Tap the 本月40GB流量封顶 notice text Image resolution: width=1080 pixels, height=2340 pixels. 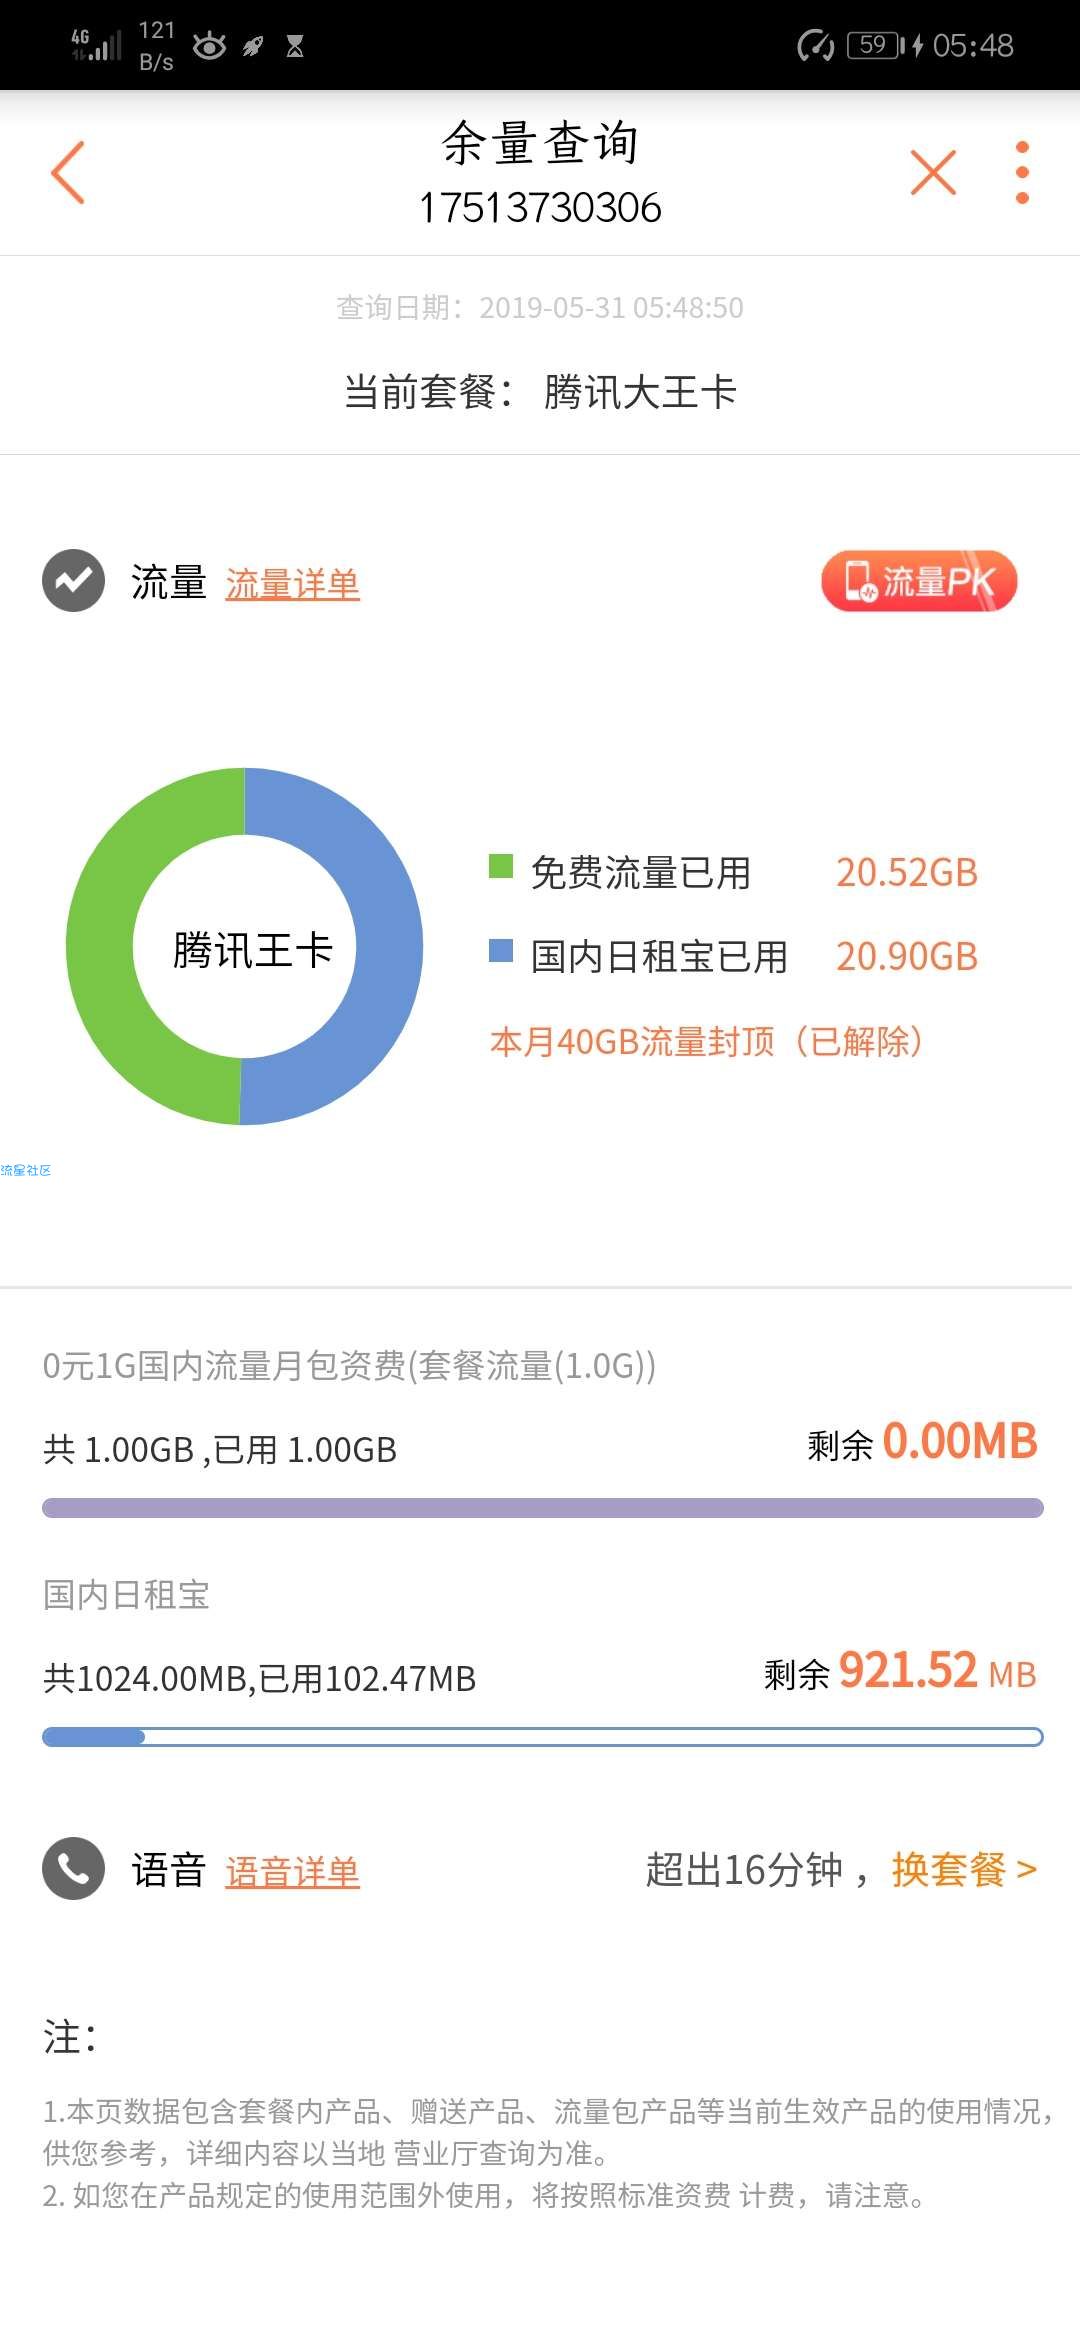tap(706, 1042)
